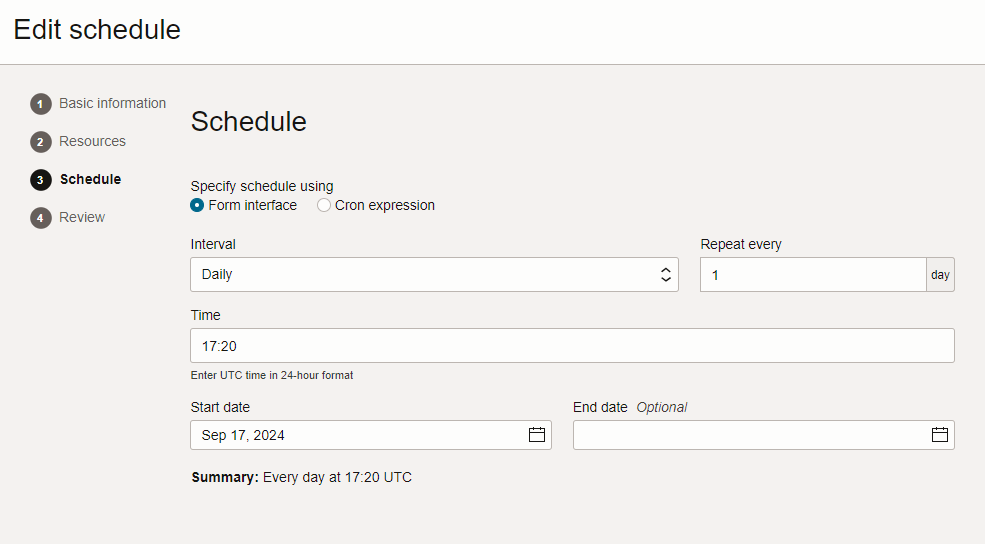Jump to the Review step
Image resolution: width=985 pixels, height=544 pixels.
[x=82, y=217]
